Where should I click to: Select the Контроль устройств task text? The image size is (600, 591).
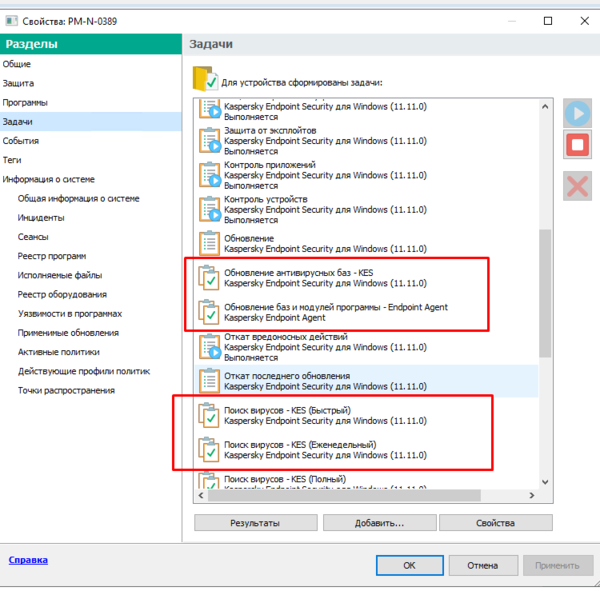266,199
